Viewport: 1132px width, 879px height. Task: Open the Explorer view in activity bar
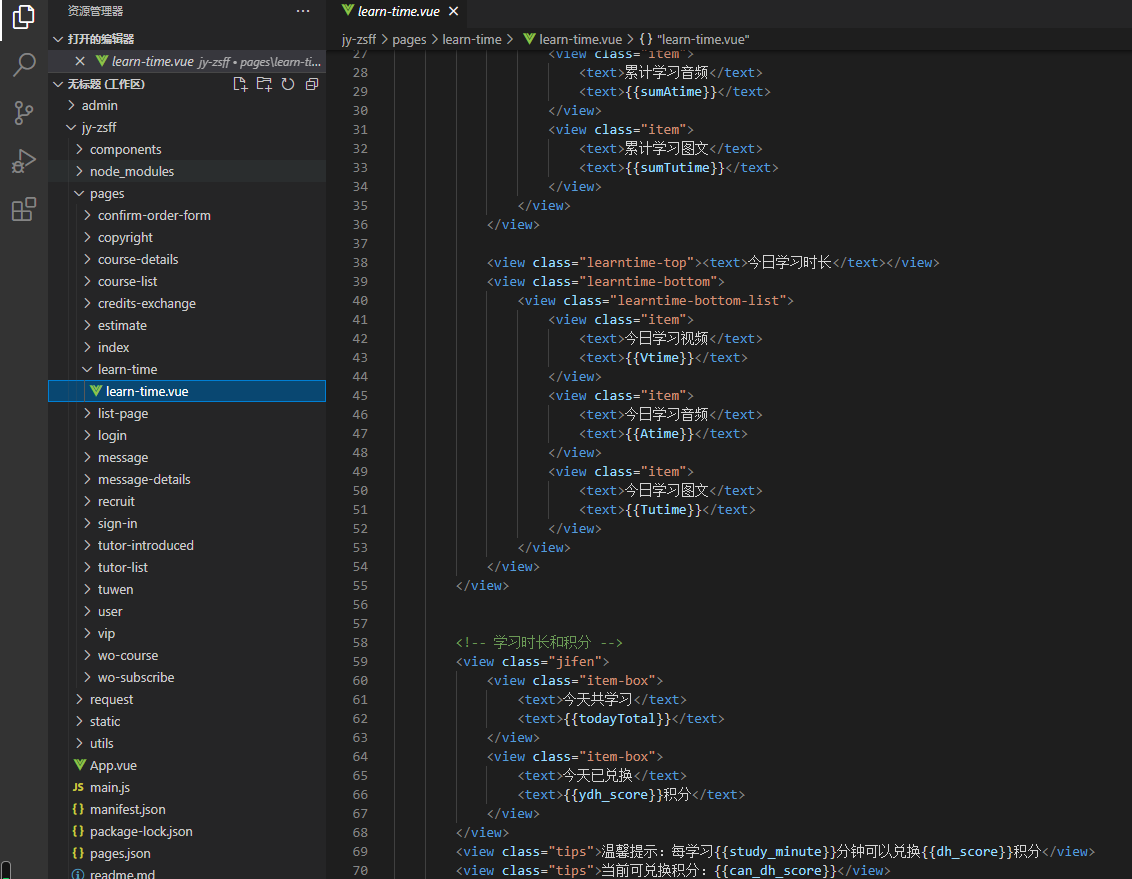pos(24,16)
